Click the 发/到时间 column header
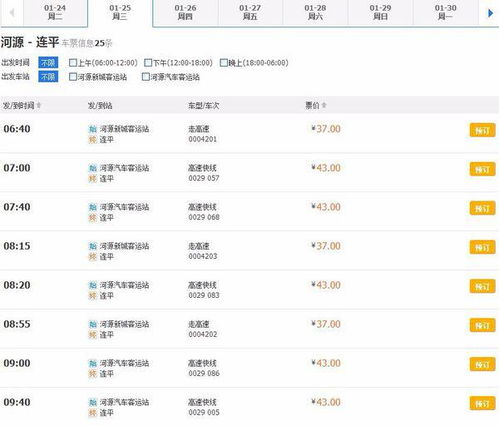 point(19,106)
